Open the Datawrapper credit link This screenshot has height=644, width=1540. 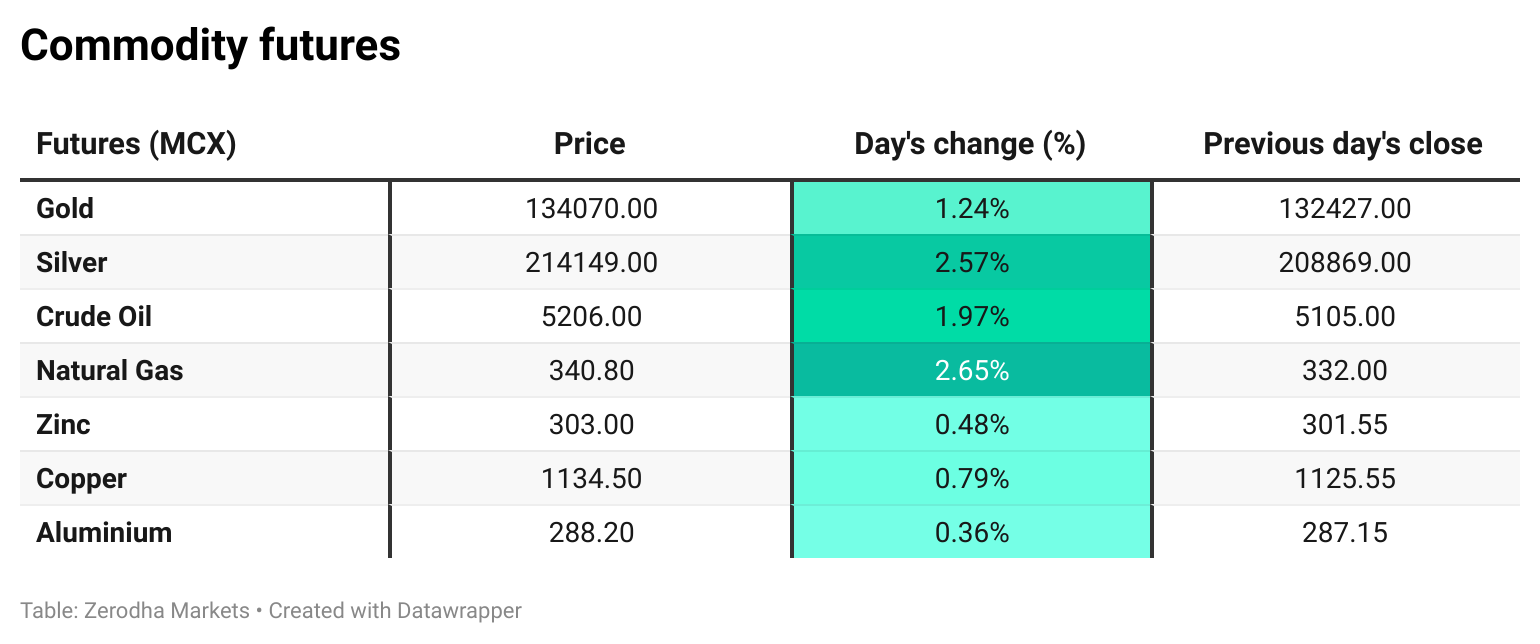pos(459,610)
